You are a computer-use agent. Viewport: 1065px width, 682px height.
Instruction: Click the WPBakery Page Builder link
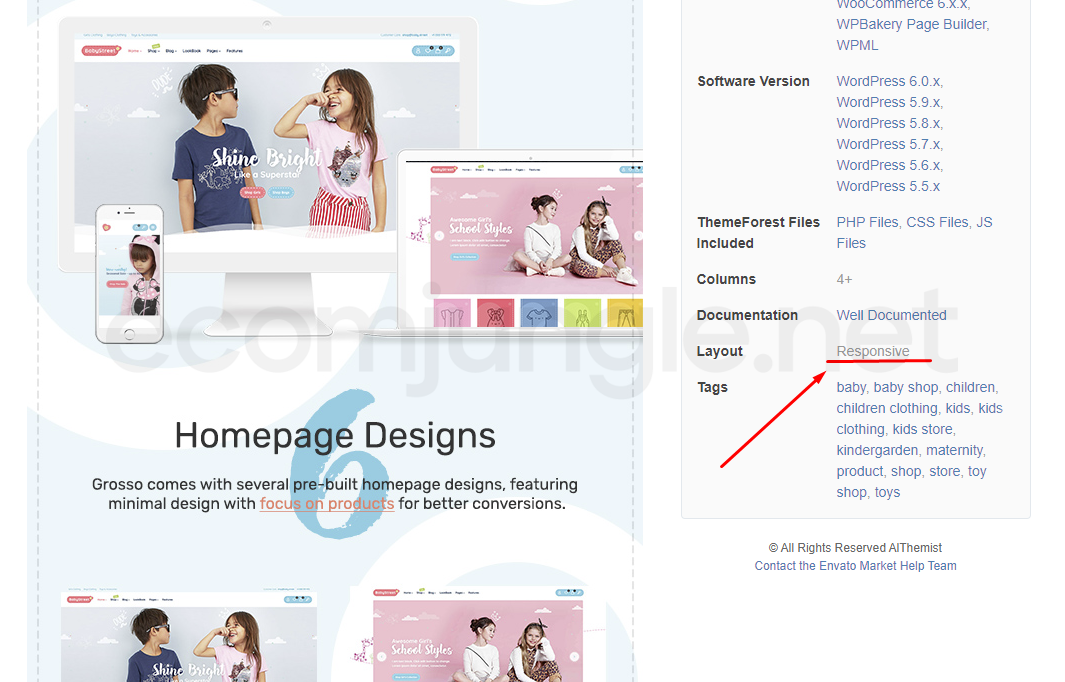(911, 24)
